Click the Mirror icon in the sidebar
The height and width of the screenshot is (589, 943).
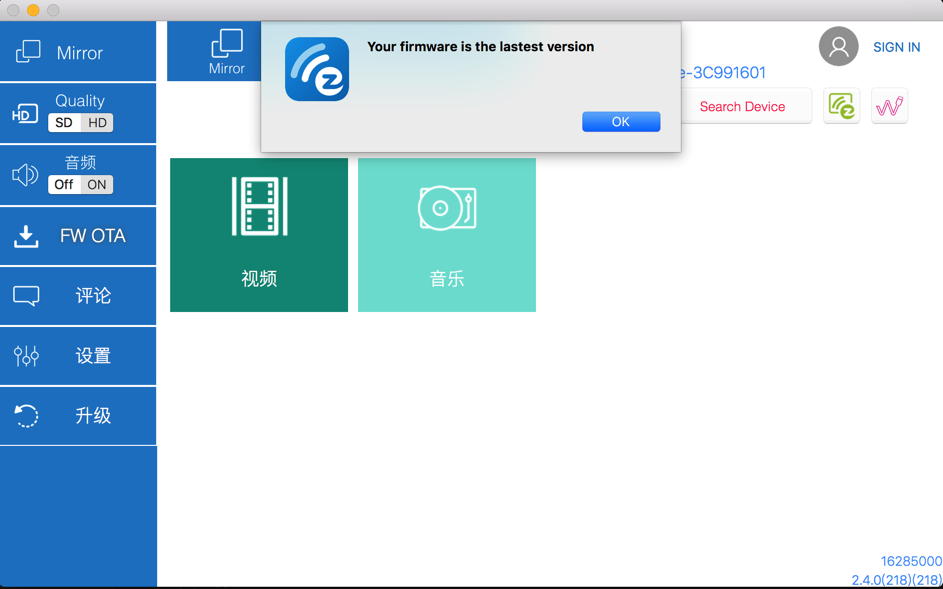[x=28, y=52]
